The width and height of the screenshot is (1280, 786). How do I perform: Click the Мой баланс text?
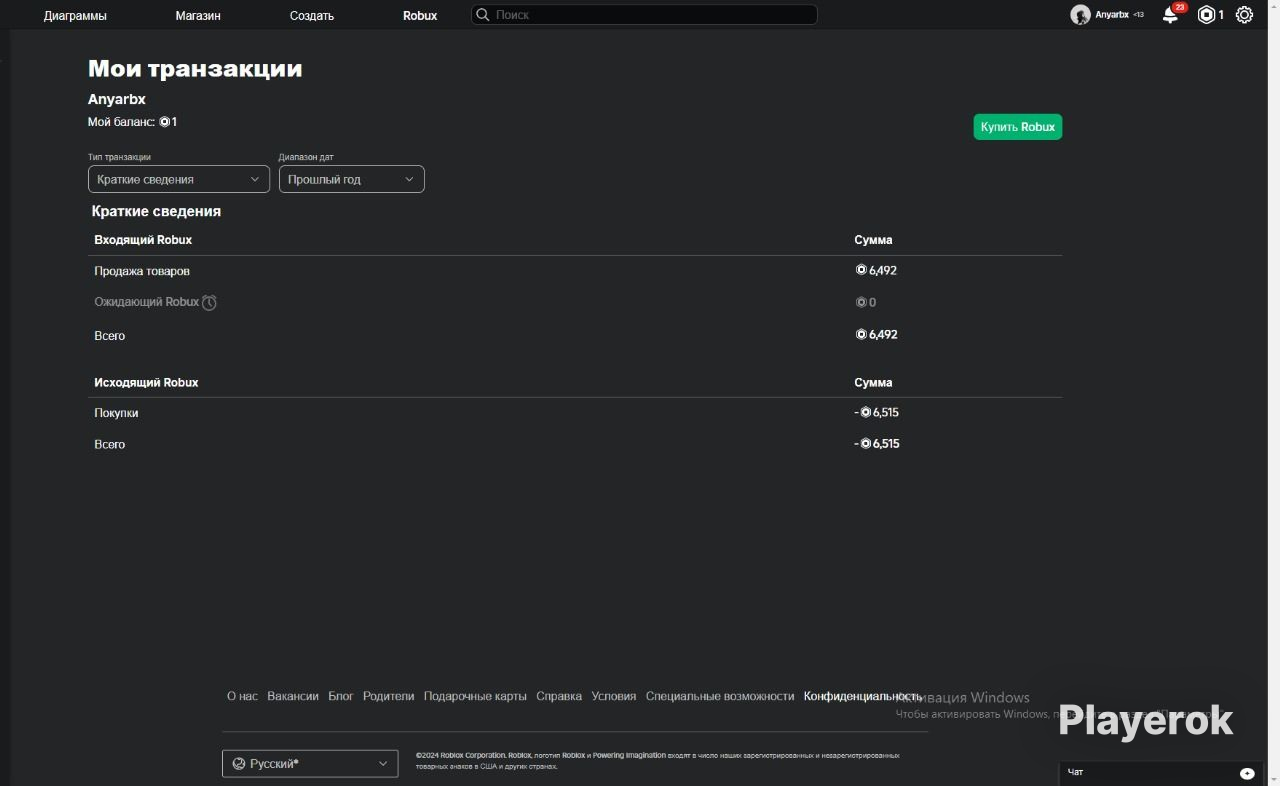pos(122,122)
